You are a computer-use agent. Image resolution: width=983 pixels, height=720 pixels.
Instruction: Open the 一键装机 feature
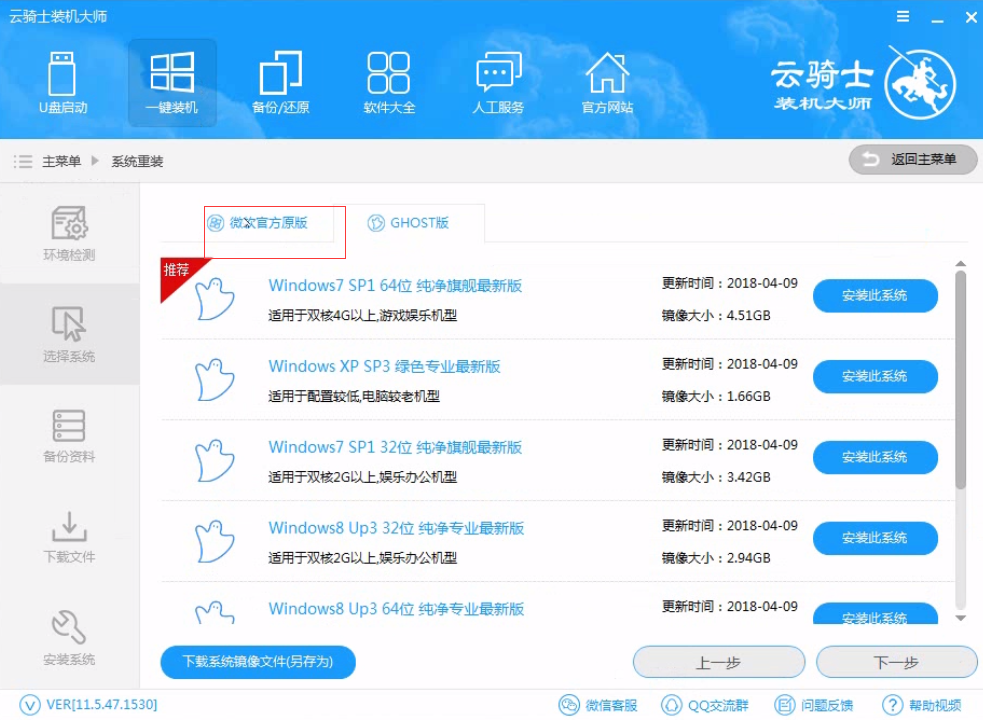tap(171, 82)
